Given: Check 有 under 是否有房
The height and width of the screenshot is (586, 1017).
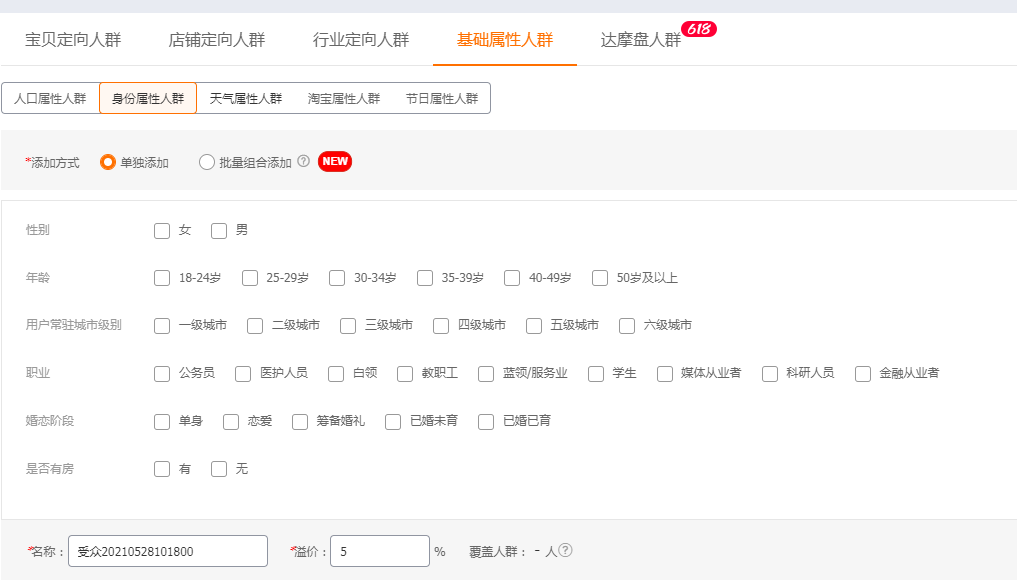Looking at the screenshot, I should (162, 469).
